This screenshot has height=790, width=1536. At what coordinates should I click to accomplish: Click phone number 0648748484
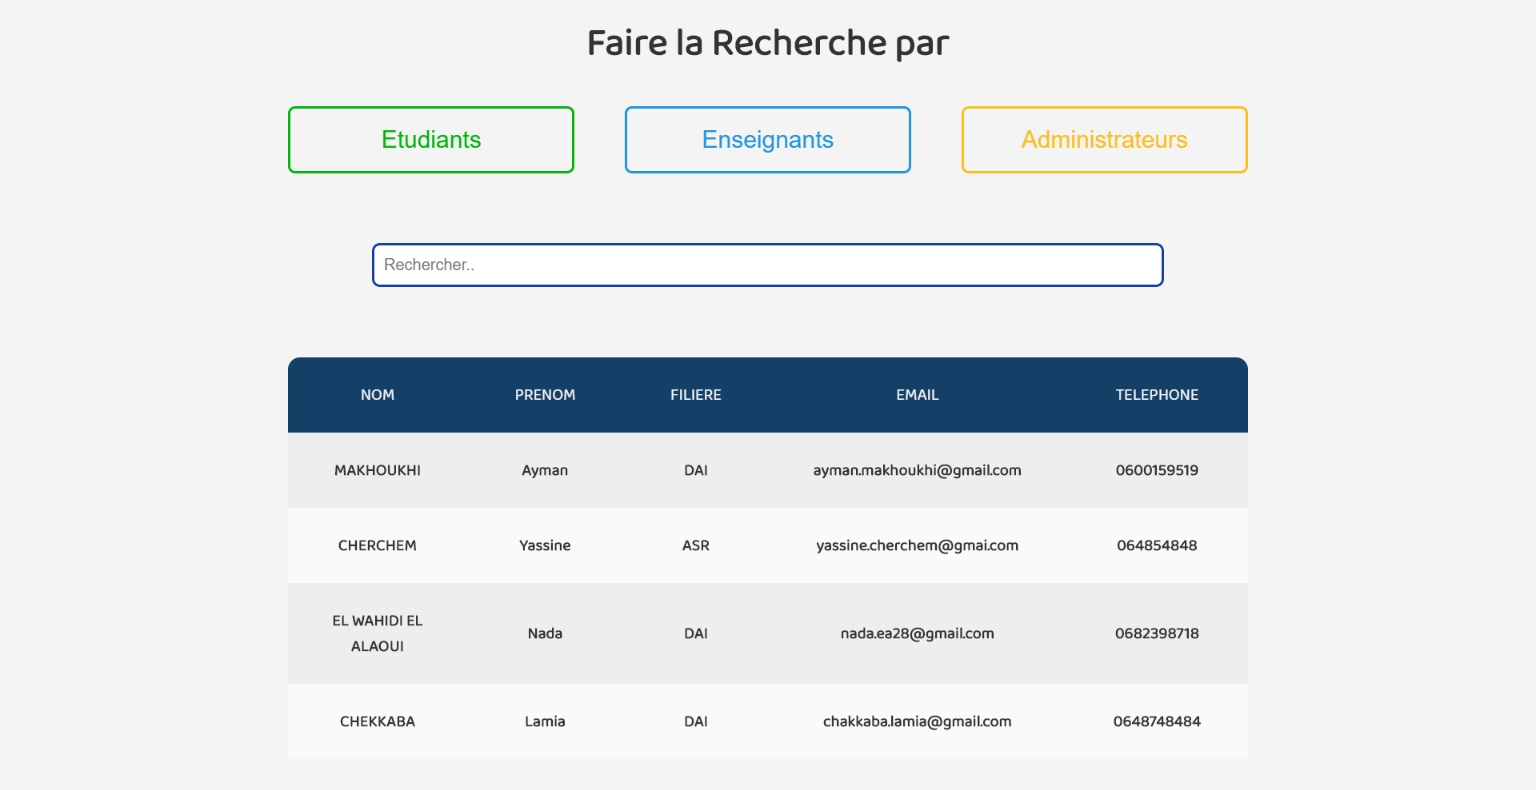(1157, 721)
